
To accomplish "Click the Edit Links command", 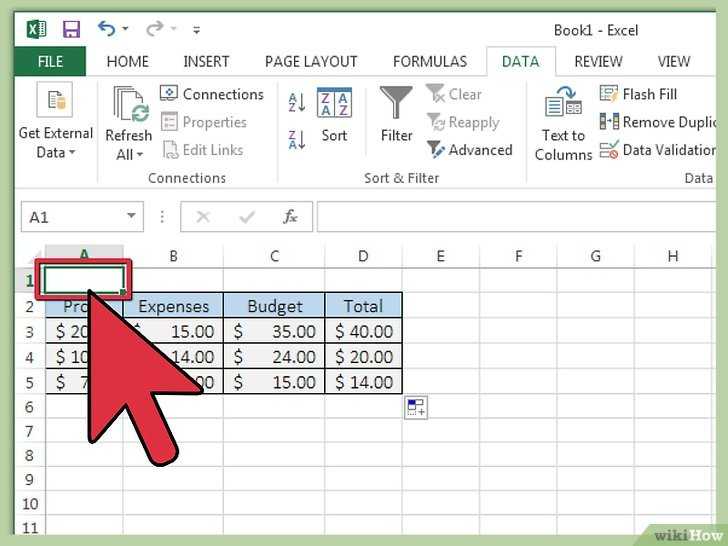I will 202,150.
